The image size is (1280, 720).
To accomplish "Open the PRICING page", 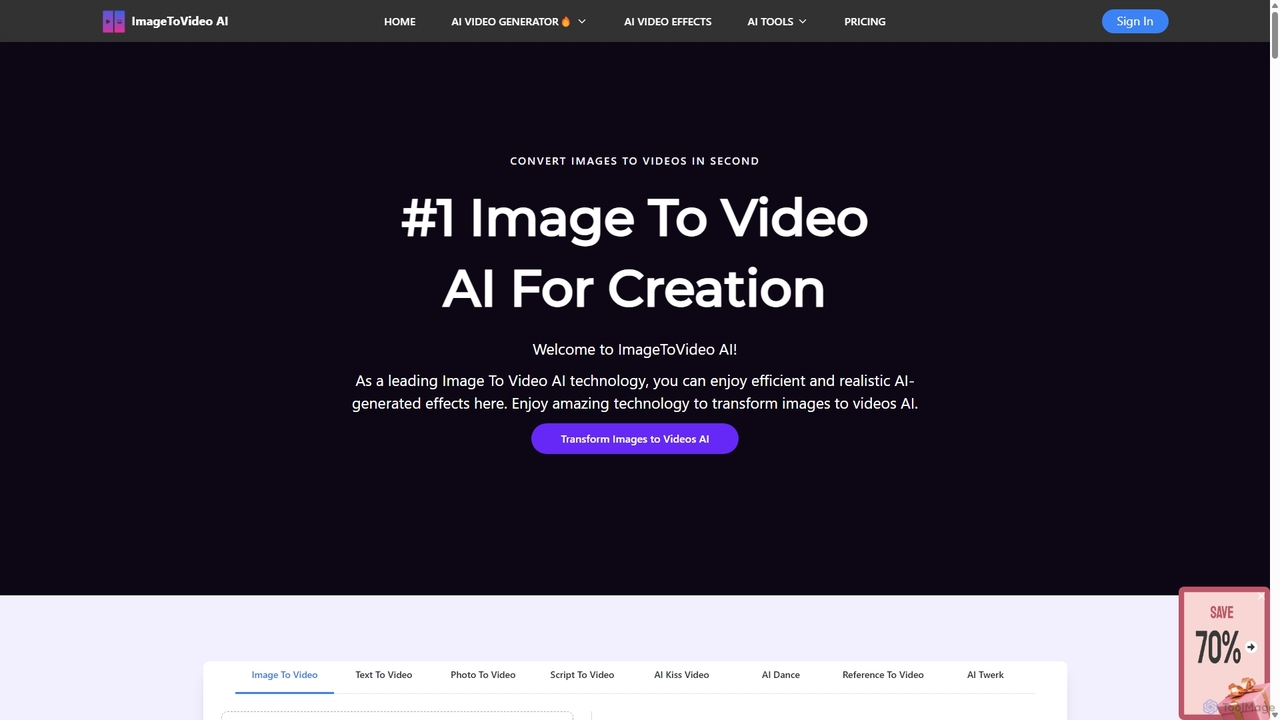I will click(865, 21).
